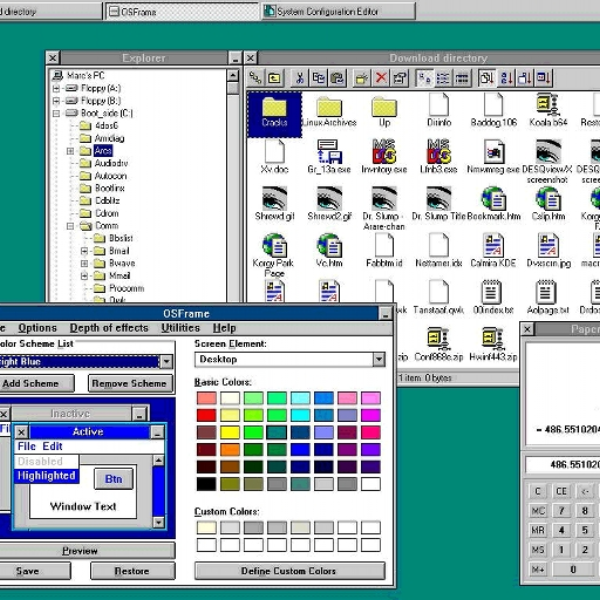600x600 pixels.
Task: Pick the pale yellow first custom color swatch
Action: click(x=206, y=528)
